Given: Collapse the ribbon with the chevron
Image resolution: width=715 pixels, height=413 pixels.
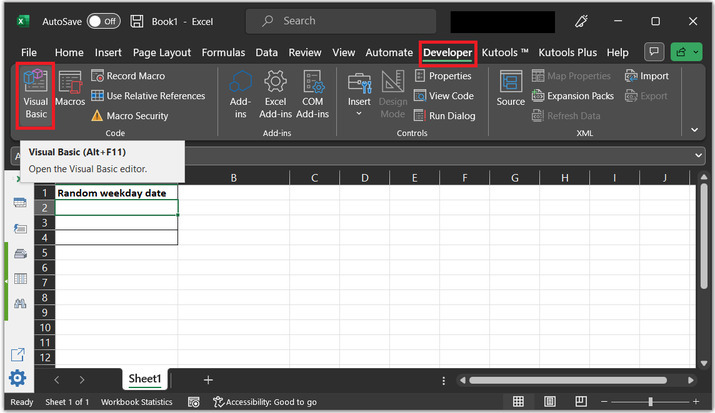Looking at the screenshot, I should tap(694, 130).
